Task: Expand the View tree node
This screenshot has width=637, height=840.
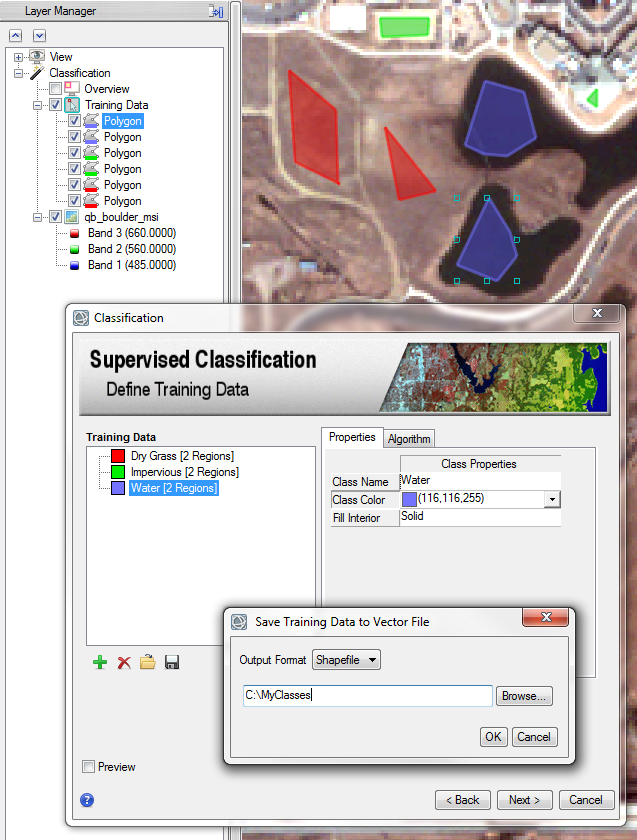Action: coord(18,57)
